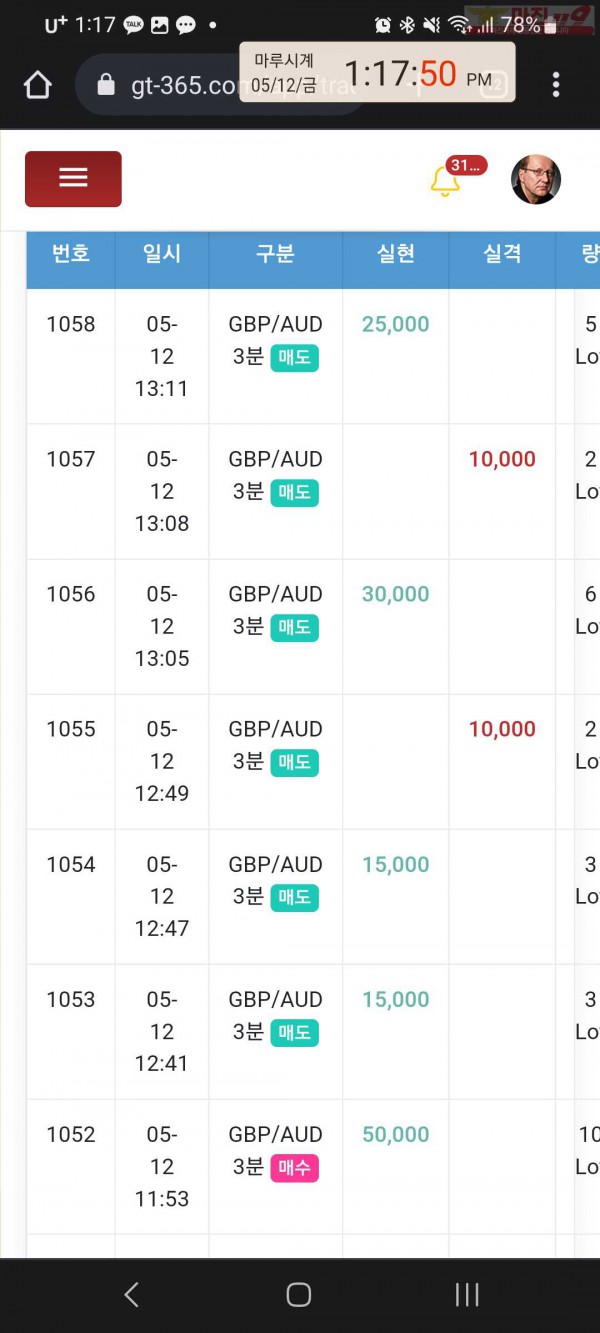Open Chrome three-dot menu
Image resolution: width=600 pixels, height=1333 pixels.
click(556, 85)
